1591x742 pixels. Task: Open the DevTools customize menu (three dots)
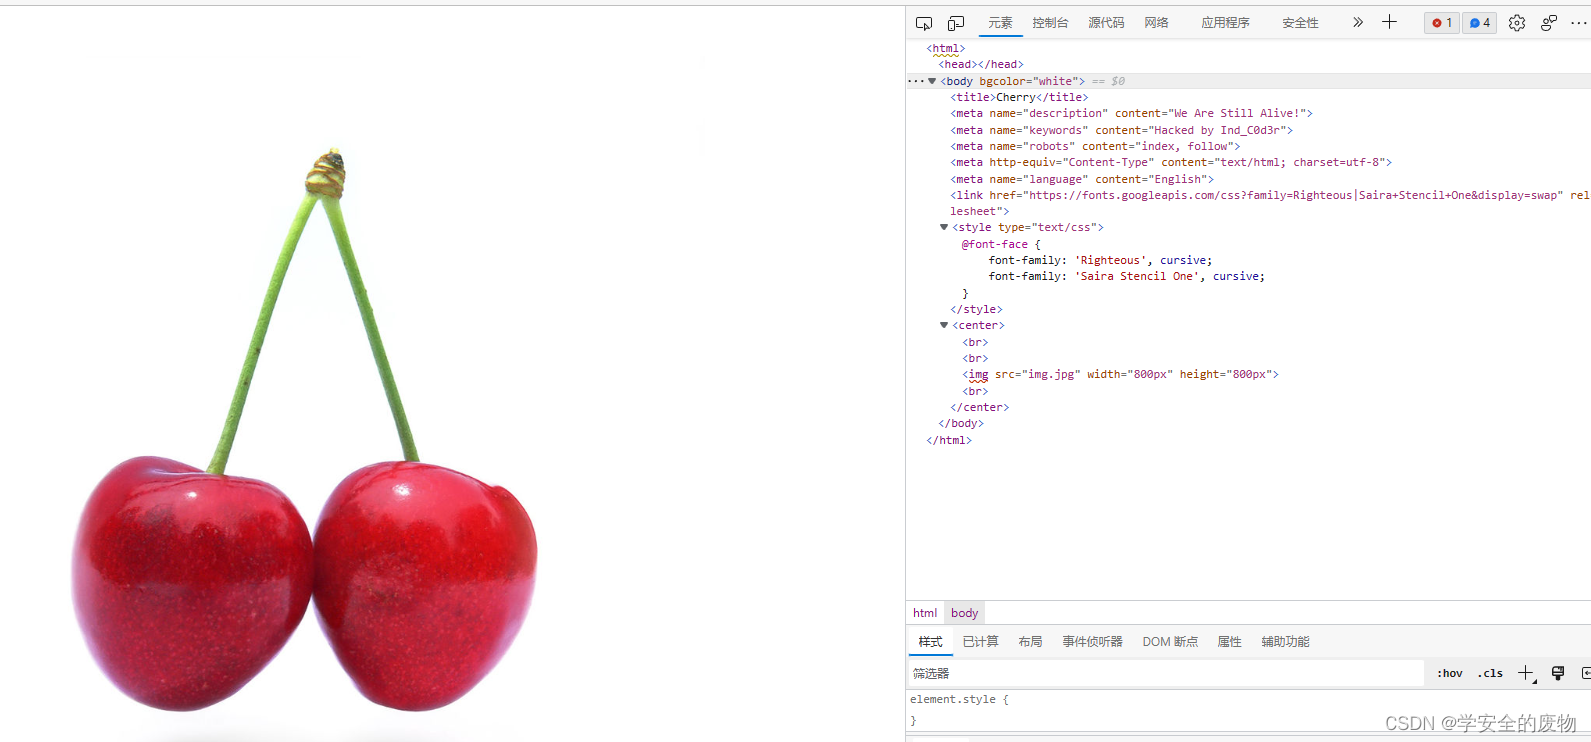(1579, 23)
